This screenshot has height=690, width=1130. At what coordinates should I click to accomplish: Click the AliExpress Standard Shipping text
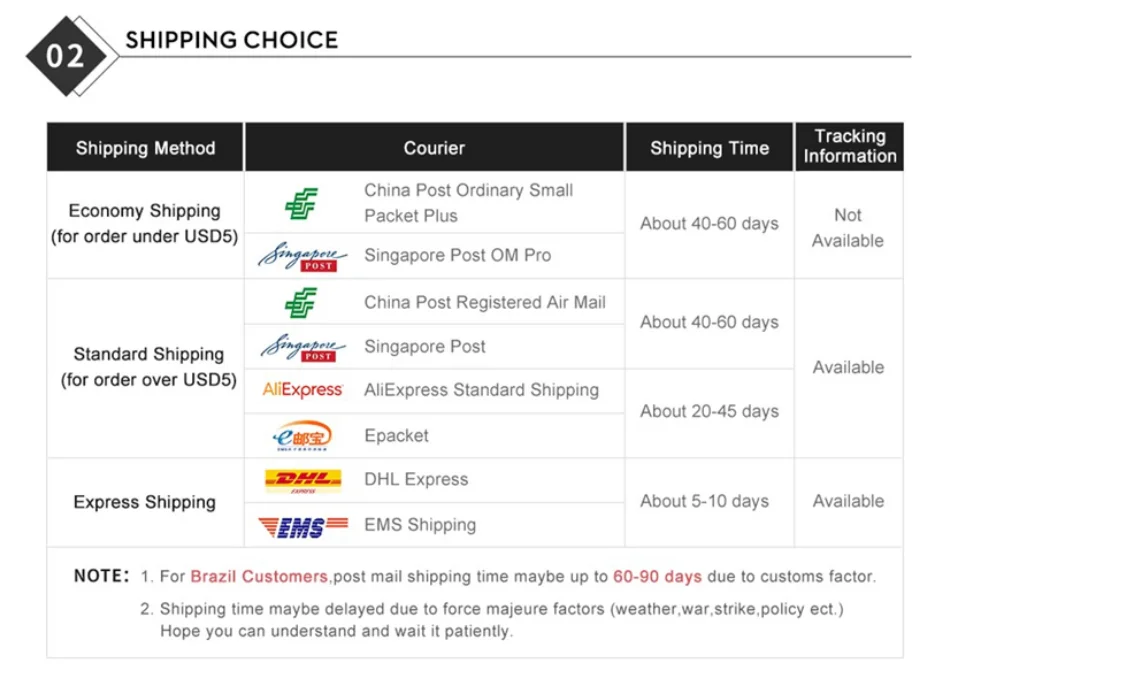481,390
